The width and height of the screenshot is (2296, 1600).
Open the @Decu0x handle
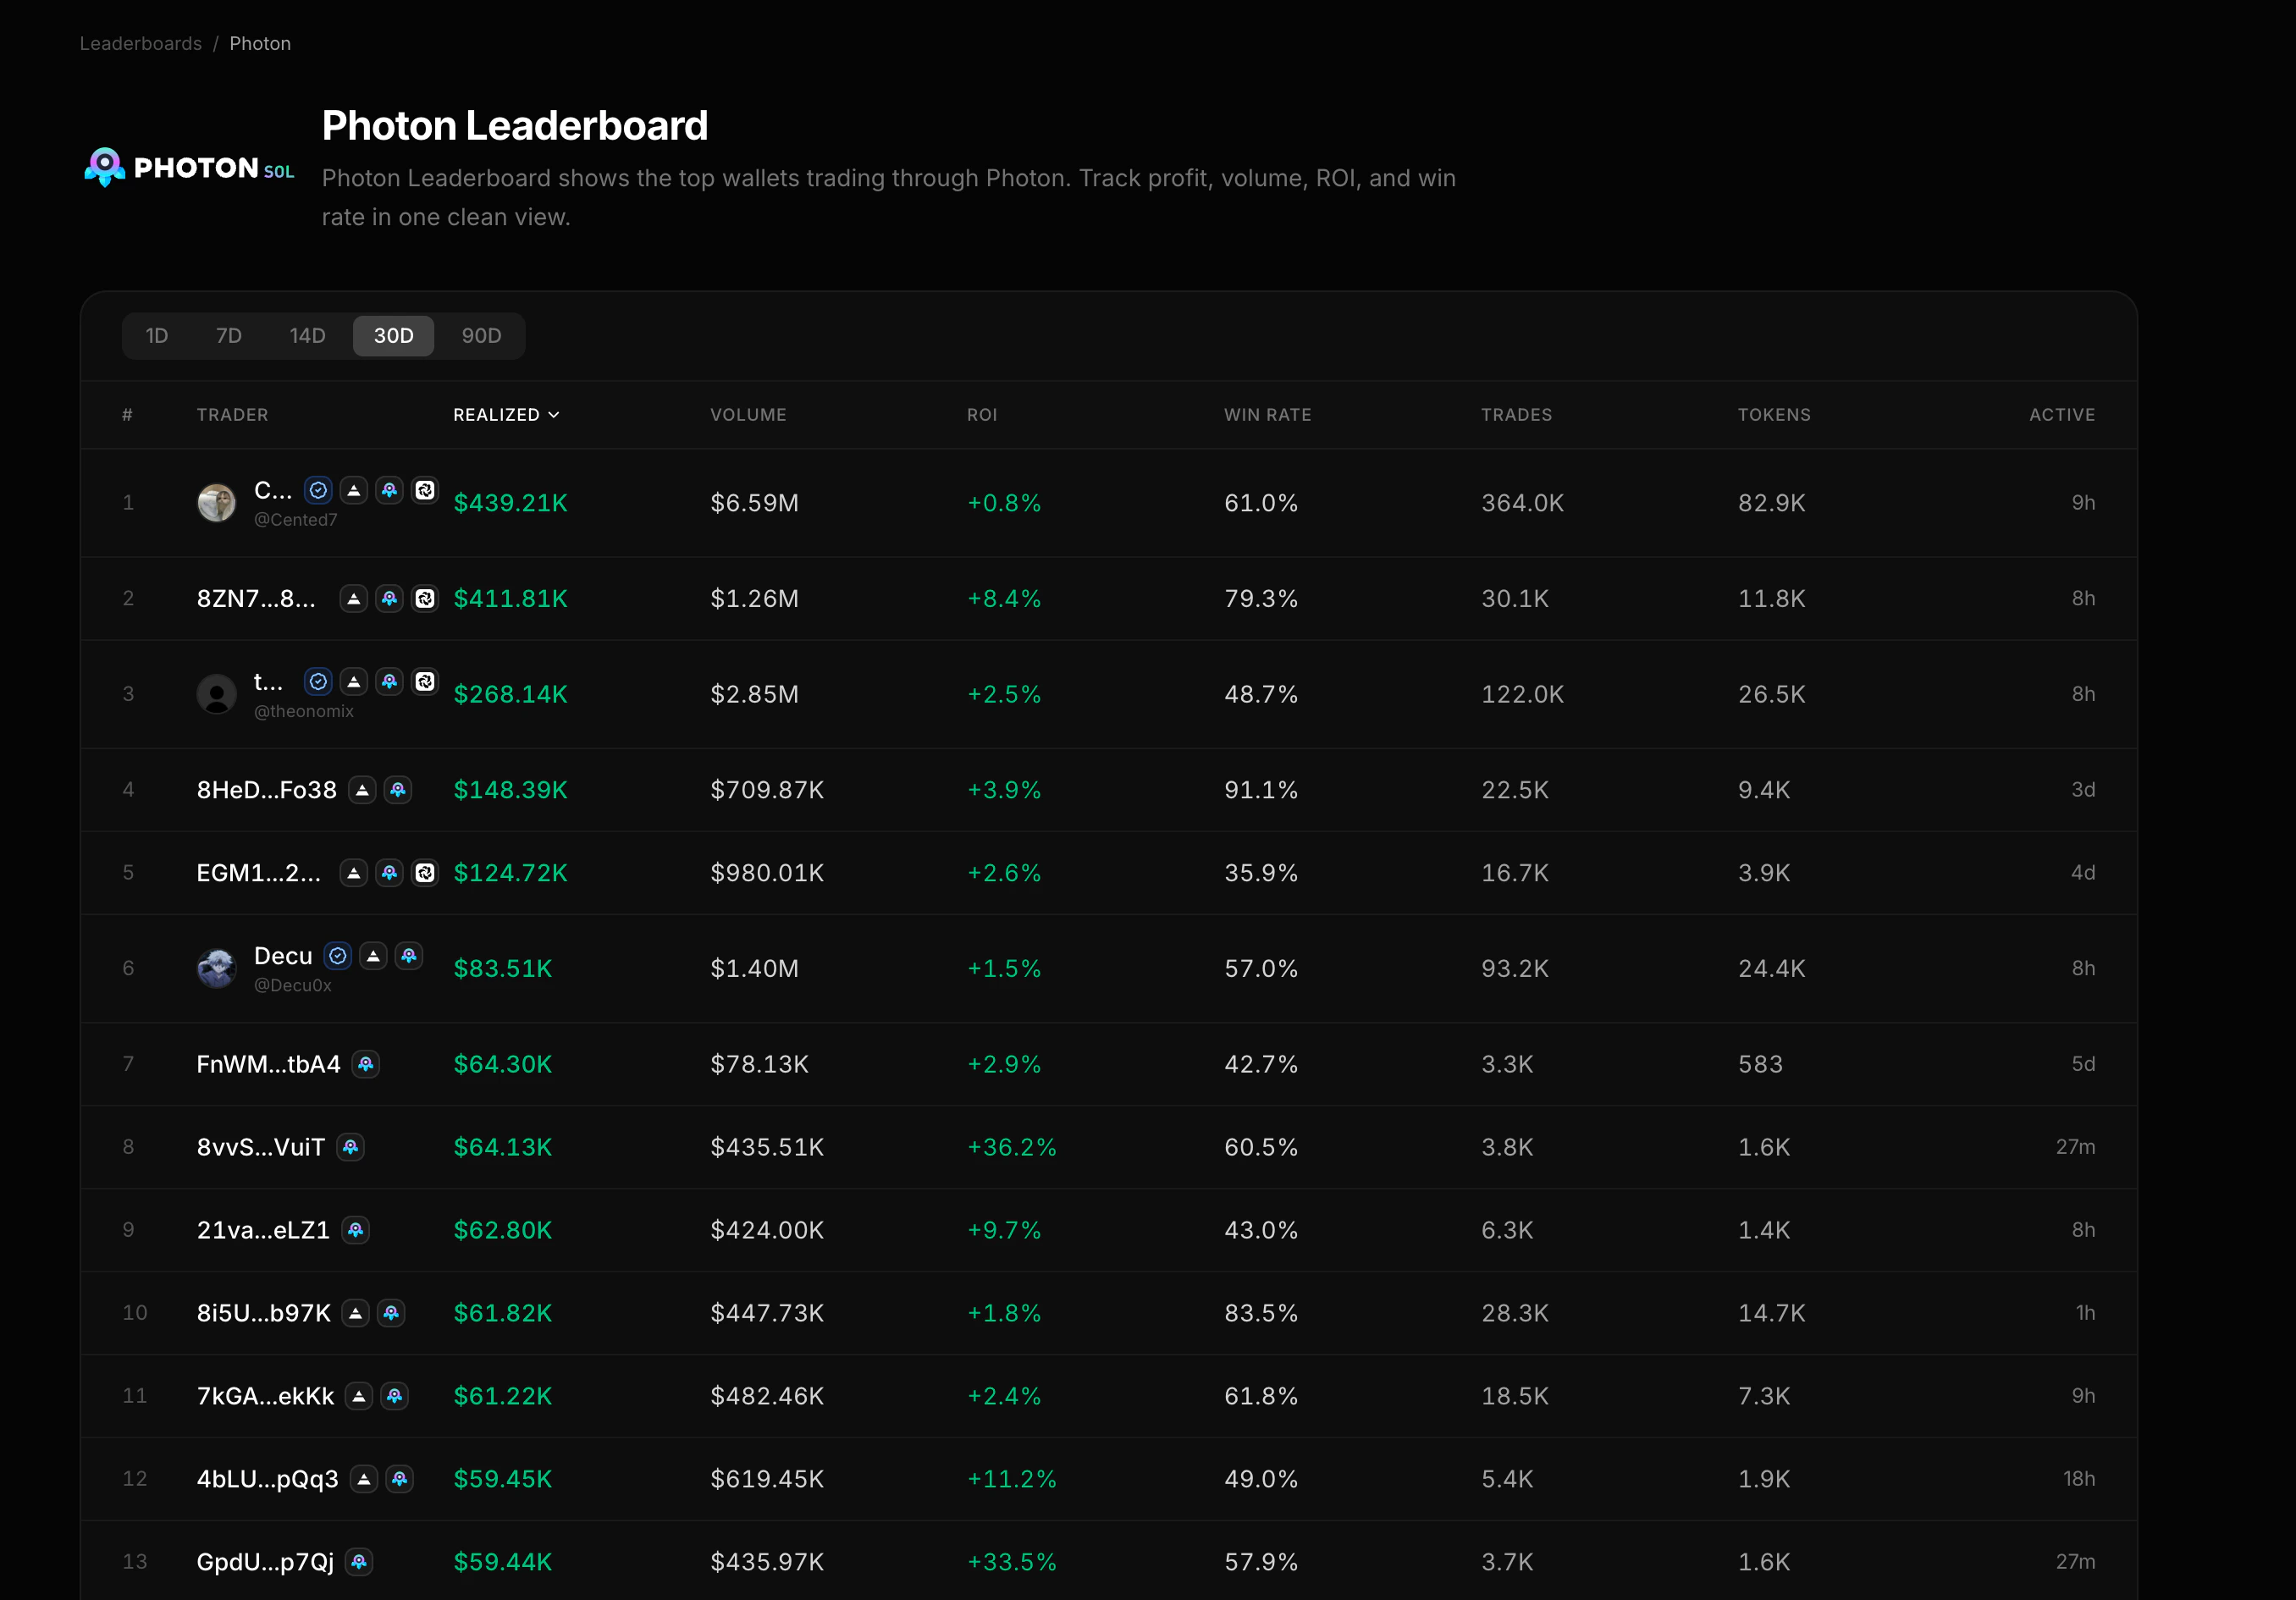(293, 985)
